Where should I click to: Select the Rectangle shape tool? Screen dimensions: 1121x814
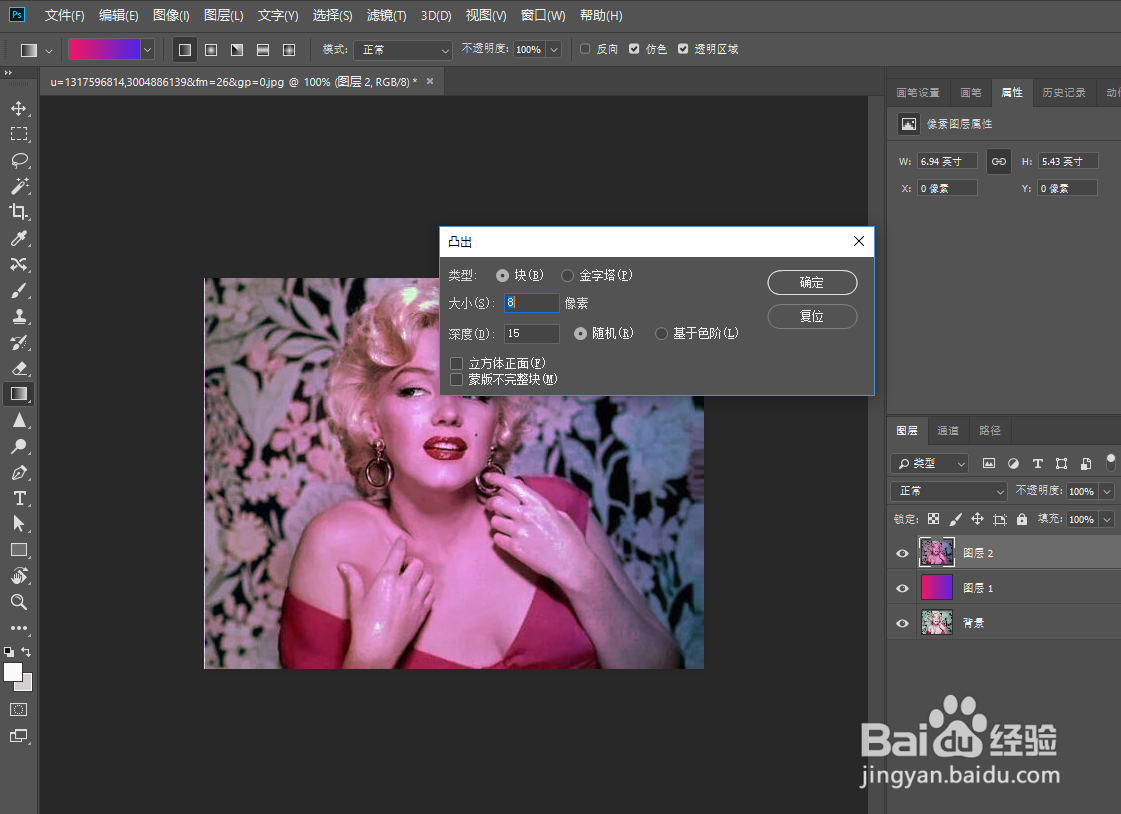point(19,550)
